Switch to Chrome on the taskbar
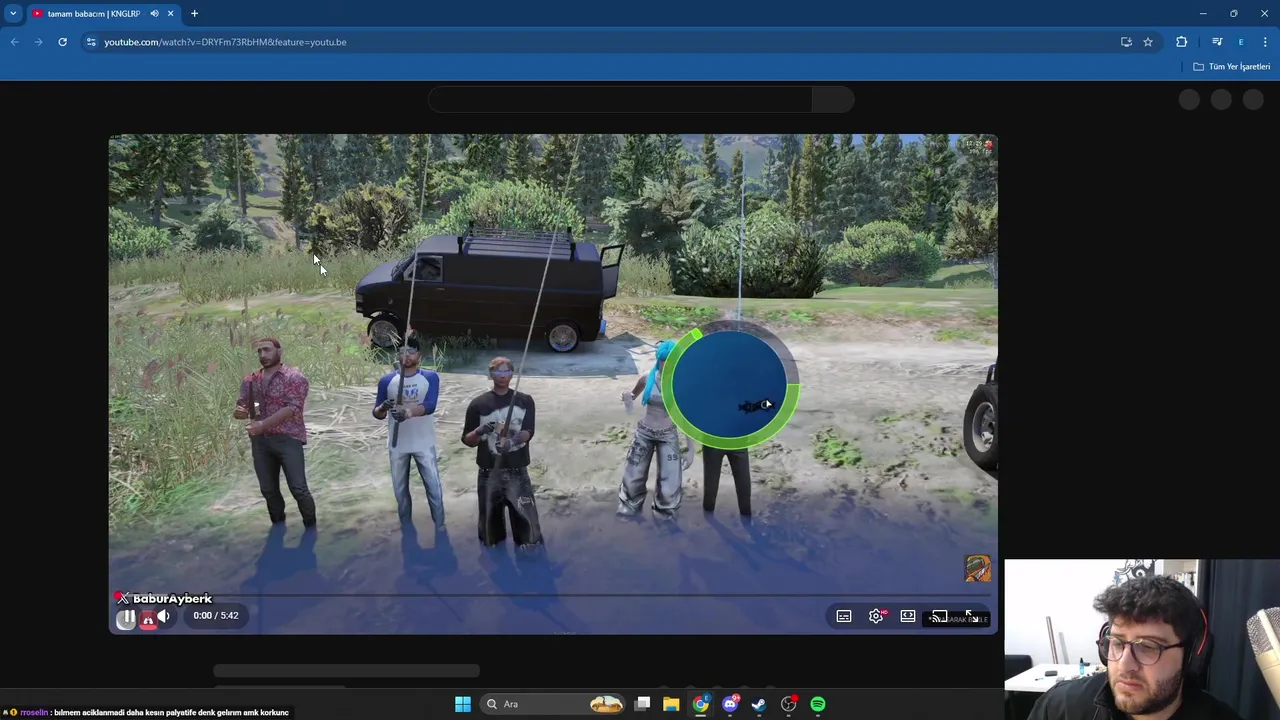This screenshot has width=1280, height=720. [x=701, y=704]
